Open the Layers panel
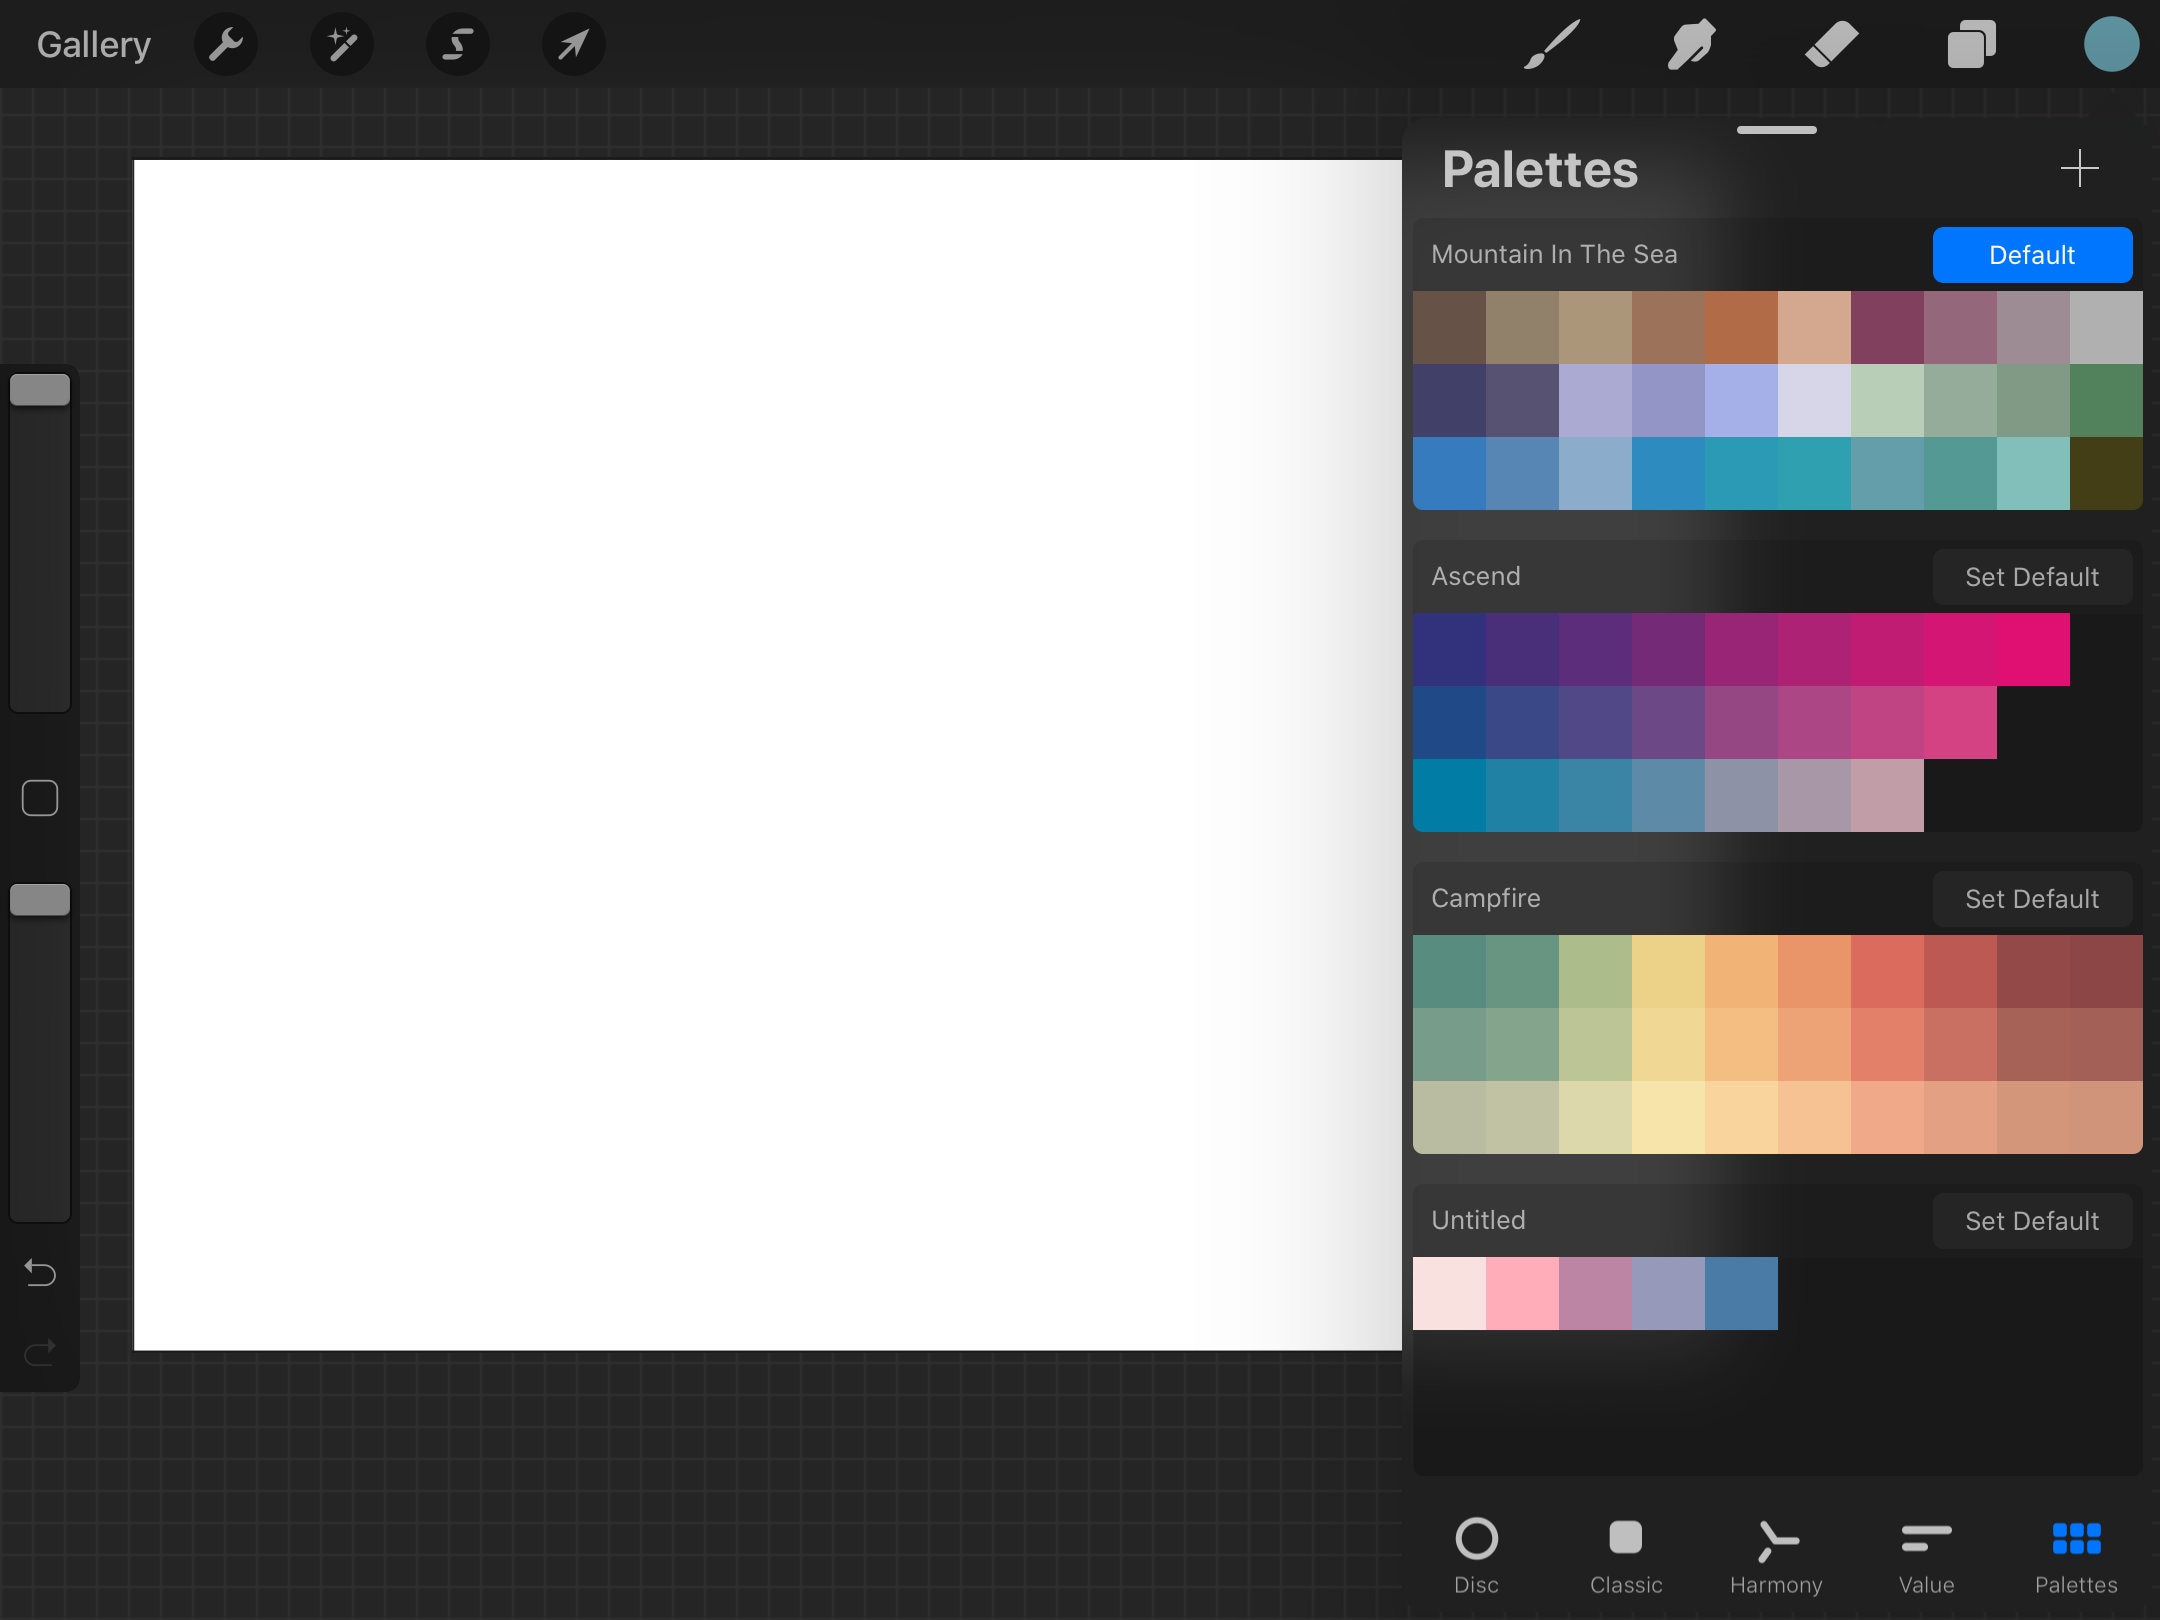Viewport: 2160px width, 1620px height. 1969,43
